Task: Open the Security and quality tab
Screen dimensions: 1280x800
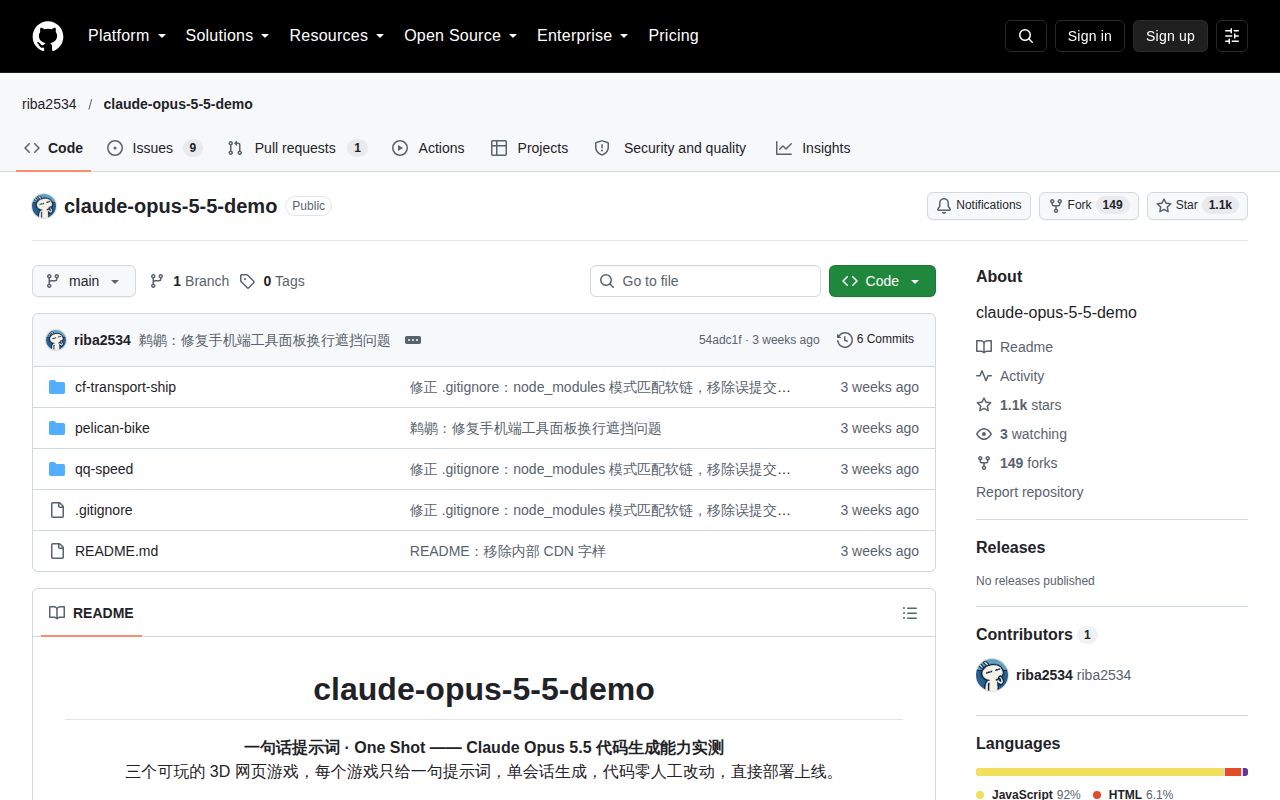Action: [x=670, y=148]
